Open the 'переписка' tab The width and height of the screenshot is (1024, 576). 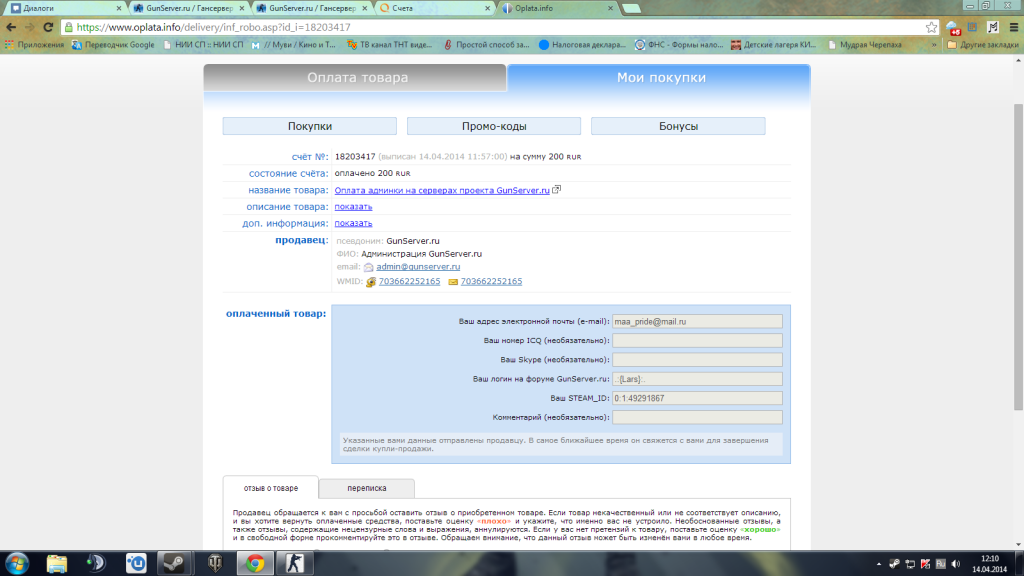tap(367, 488)
